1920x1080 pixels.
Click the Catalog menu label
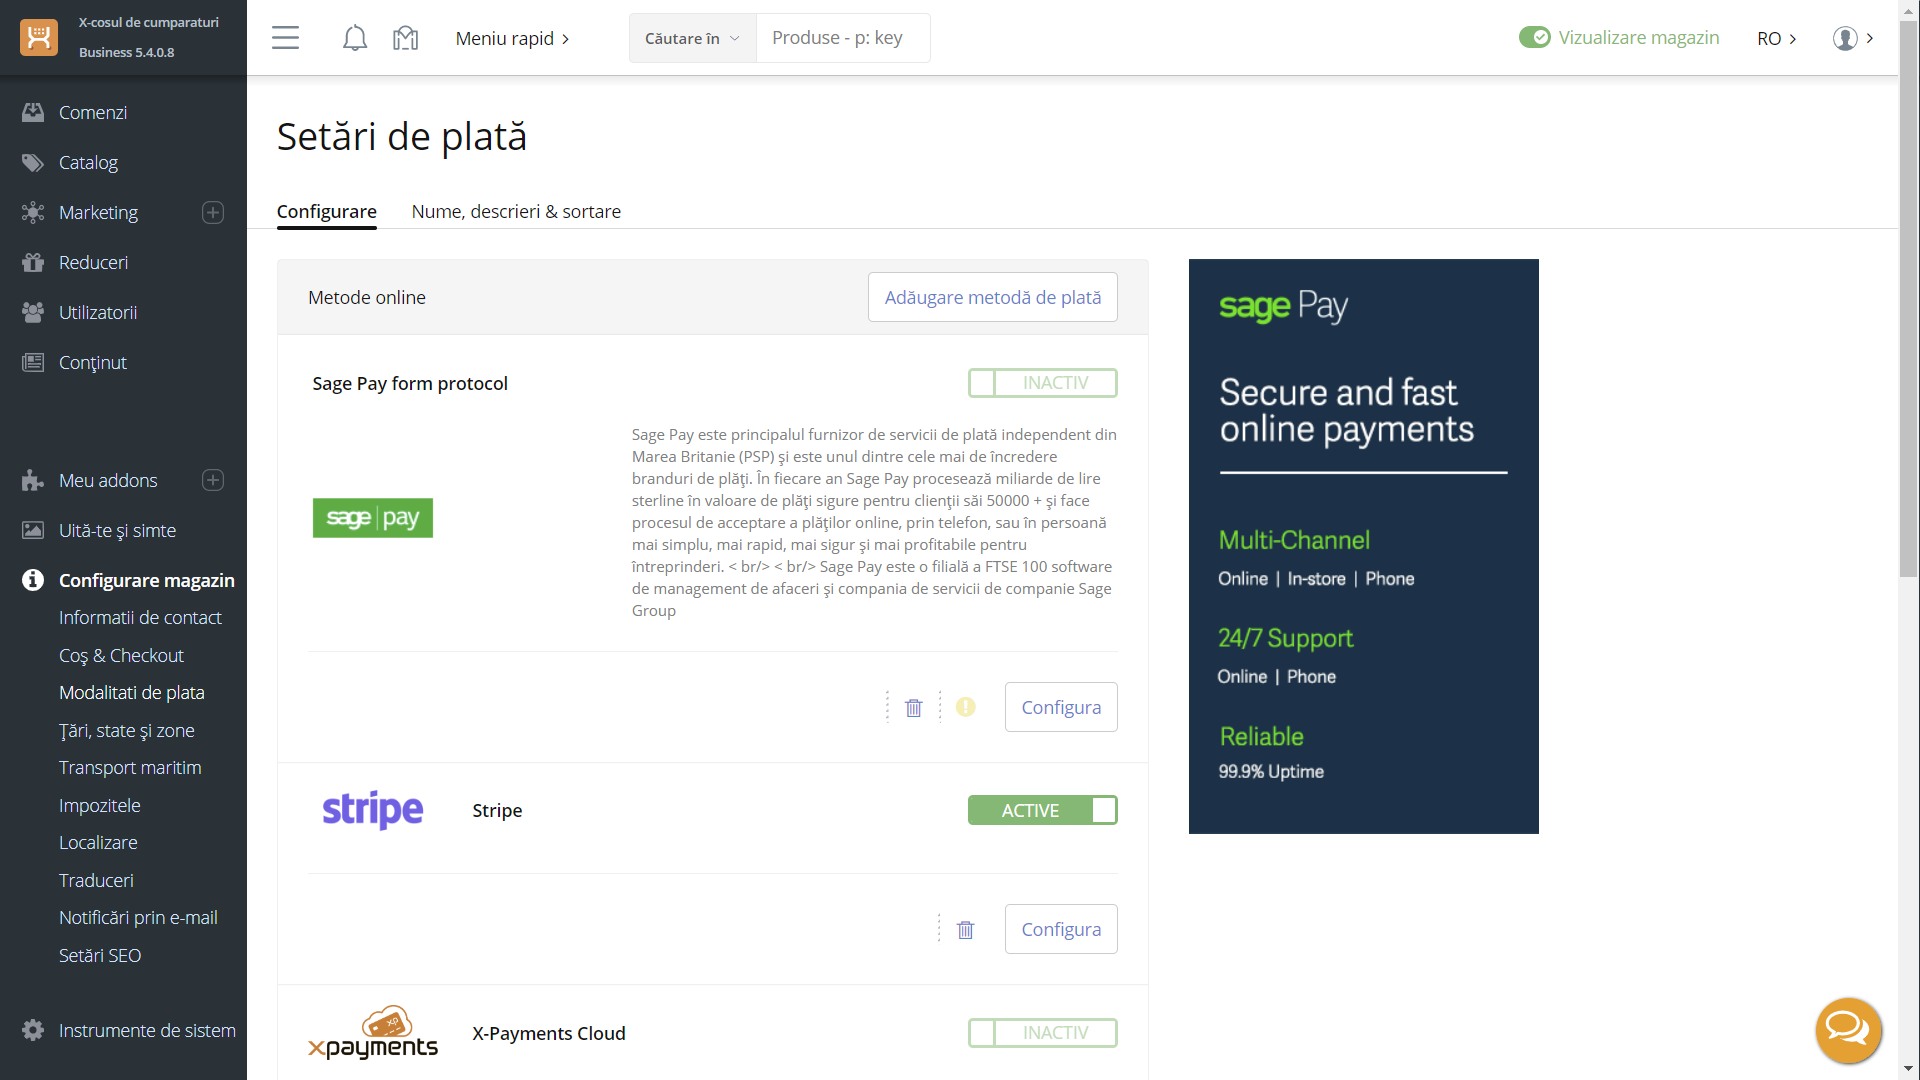(88, 162)
